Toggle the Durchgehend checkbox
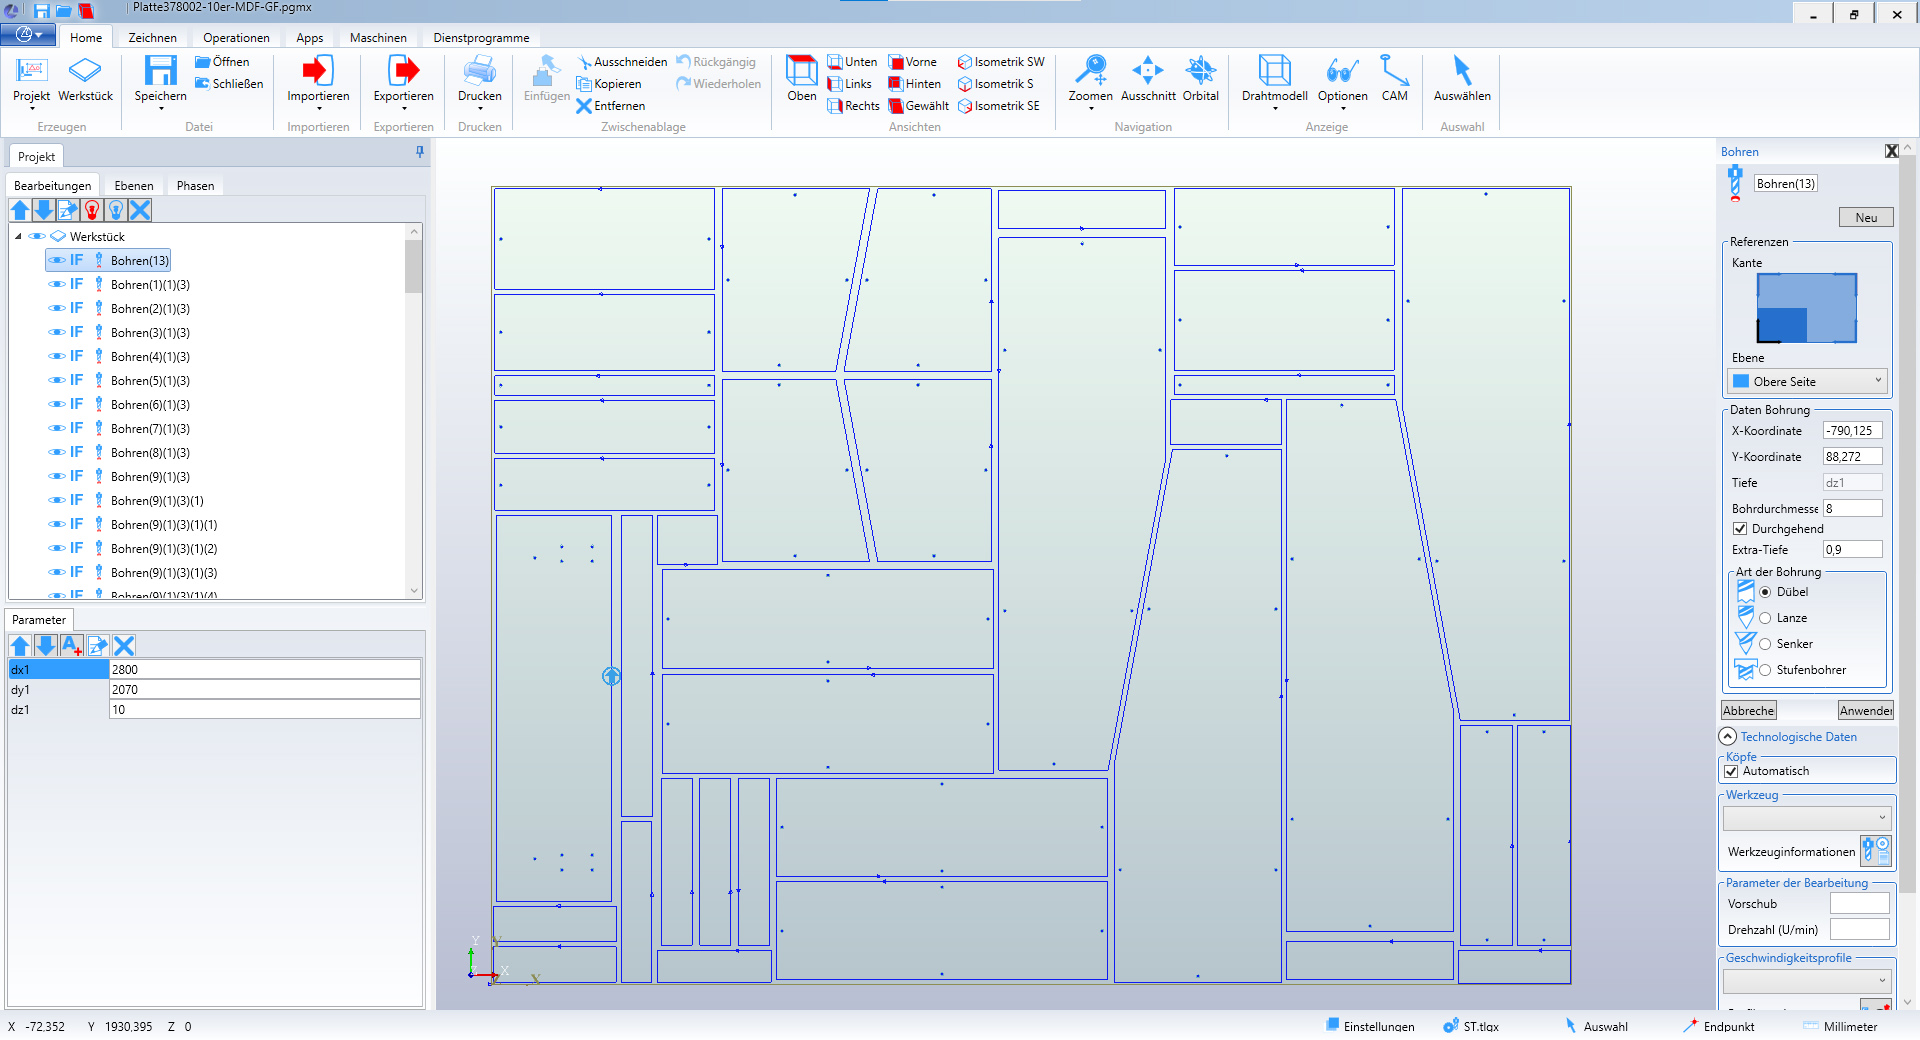The height and width of the screenshot is (1040, 1920). [x=1740, y=529]
